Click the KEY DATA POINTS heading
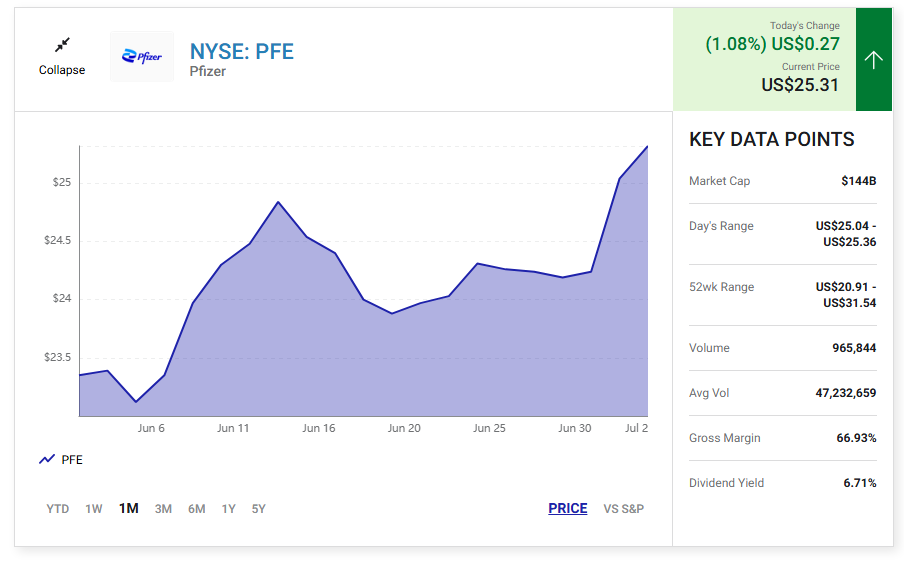Viewport: 904px width, 561px height. pos(771,140)
